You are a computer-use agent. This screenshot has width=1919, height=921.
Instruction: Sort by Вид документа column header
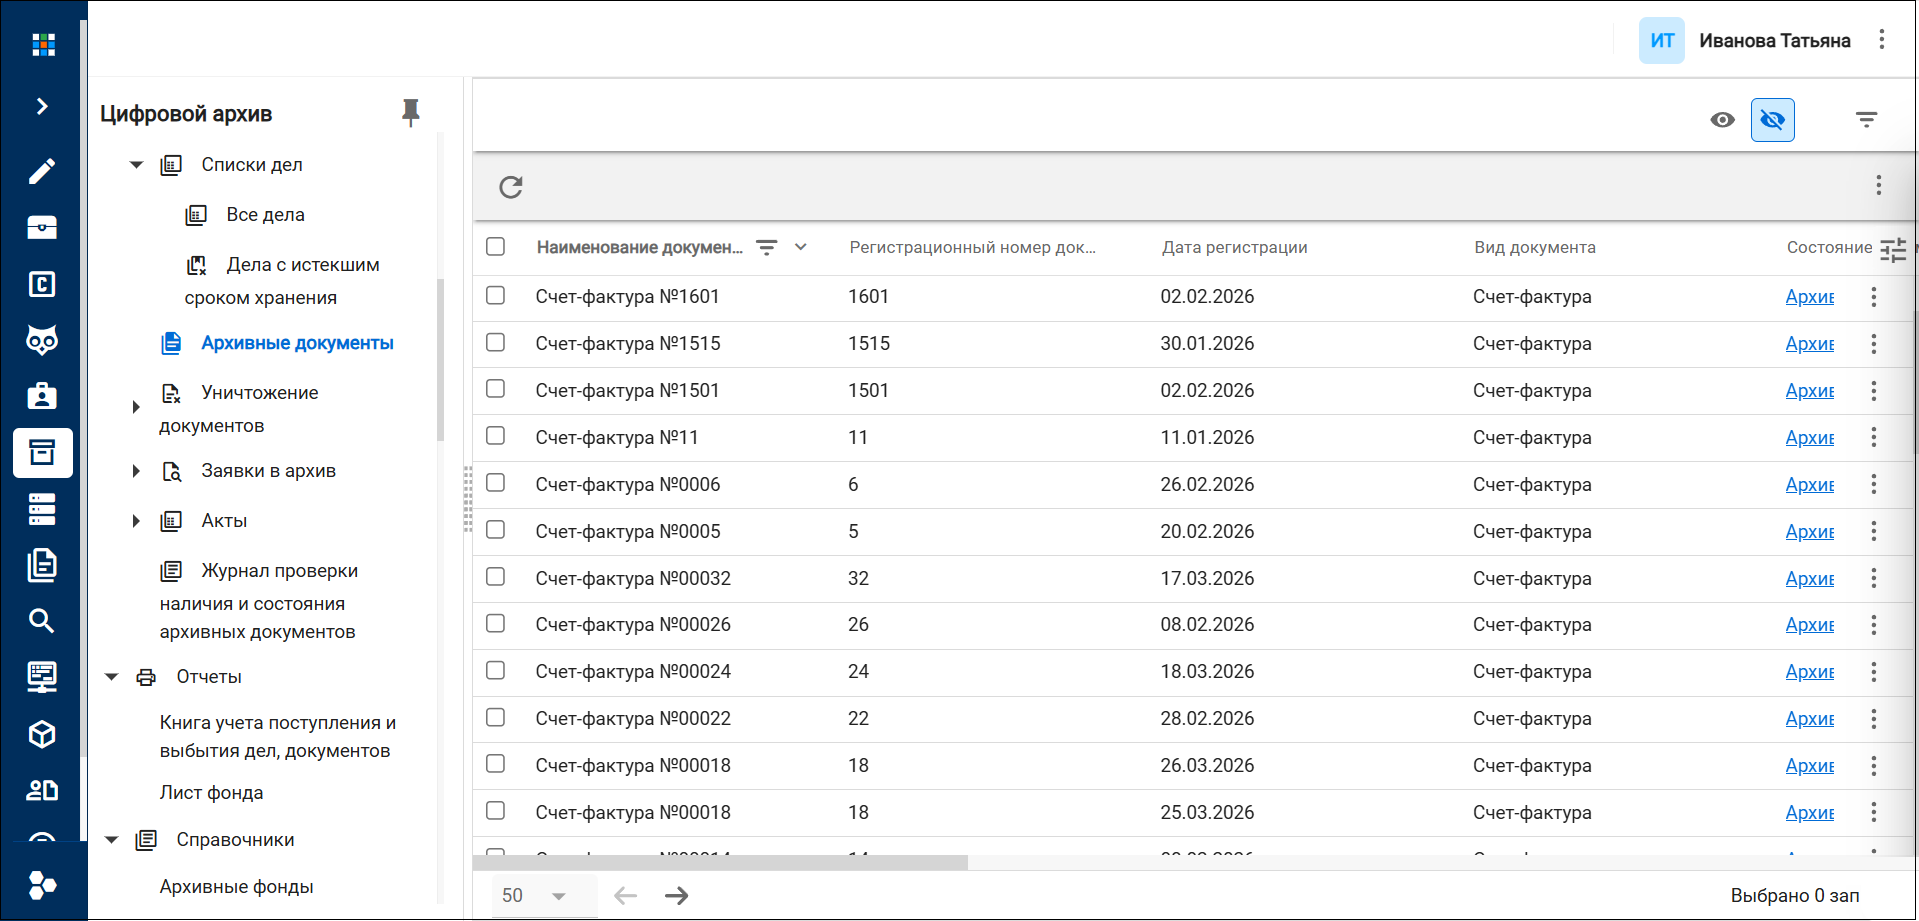click(1535, 248)
